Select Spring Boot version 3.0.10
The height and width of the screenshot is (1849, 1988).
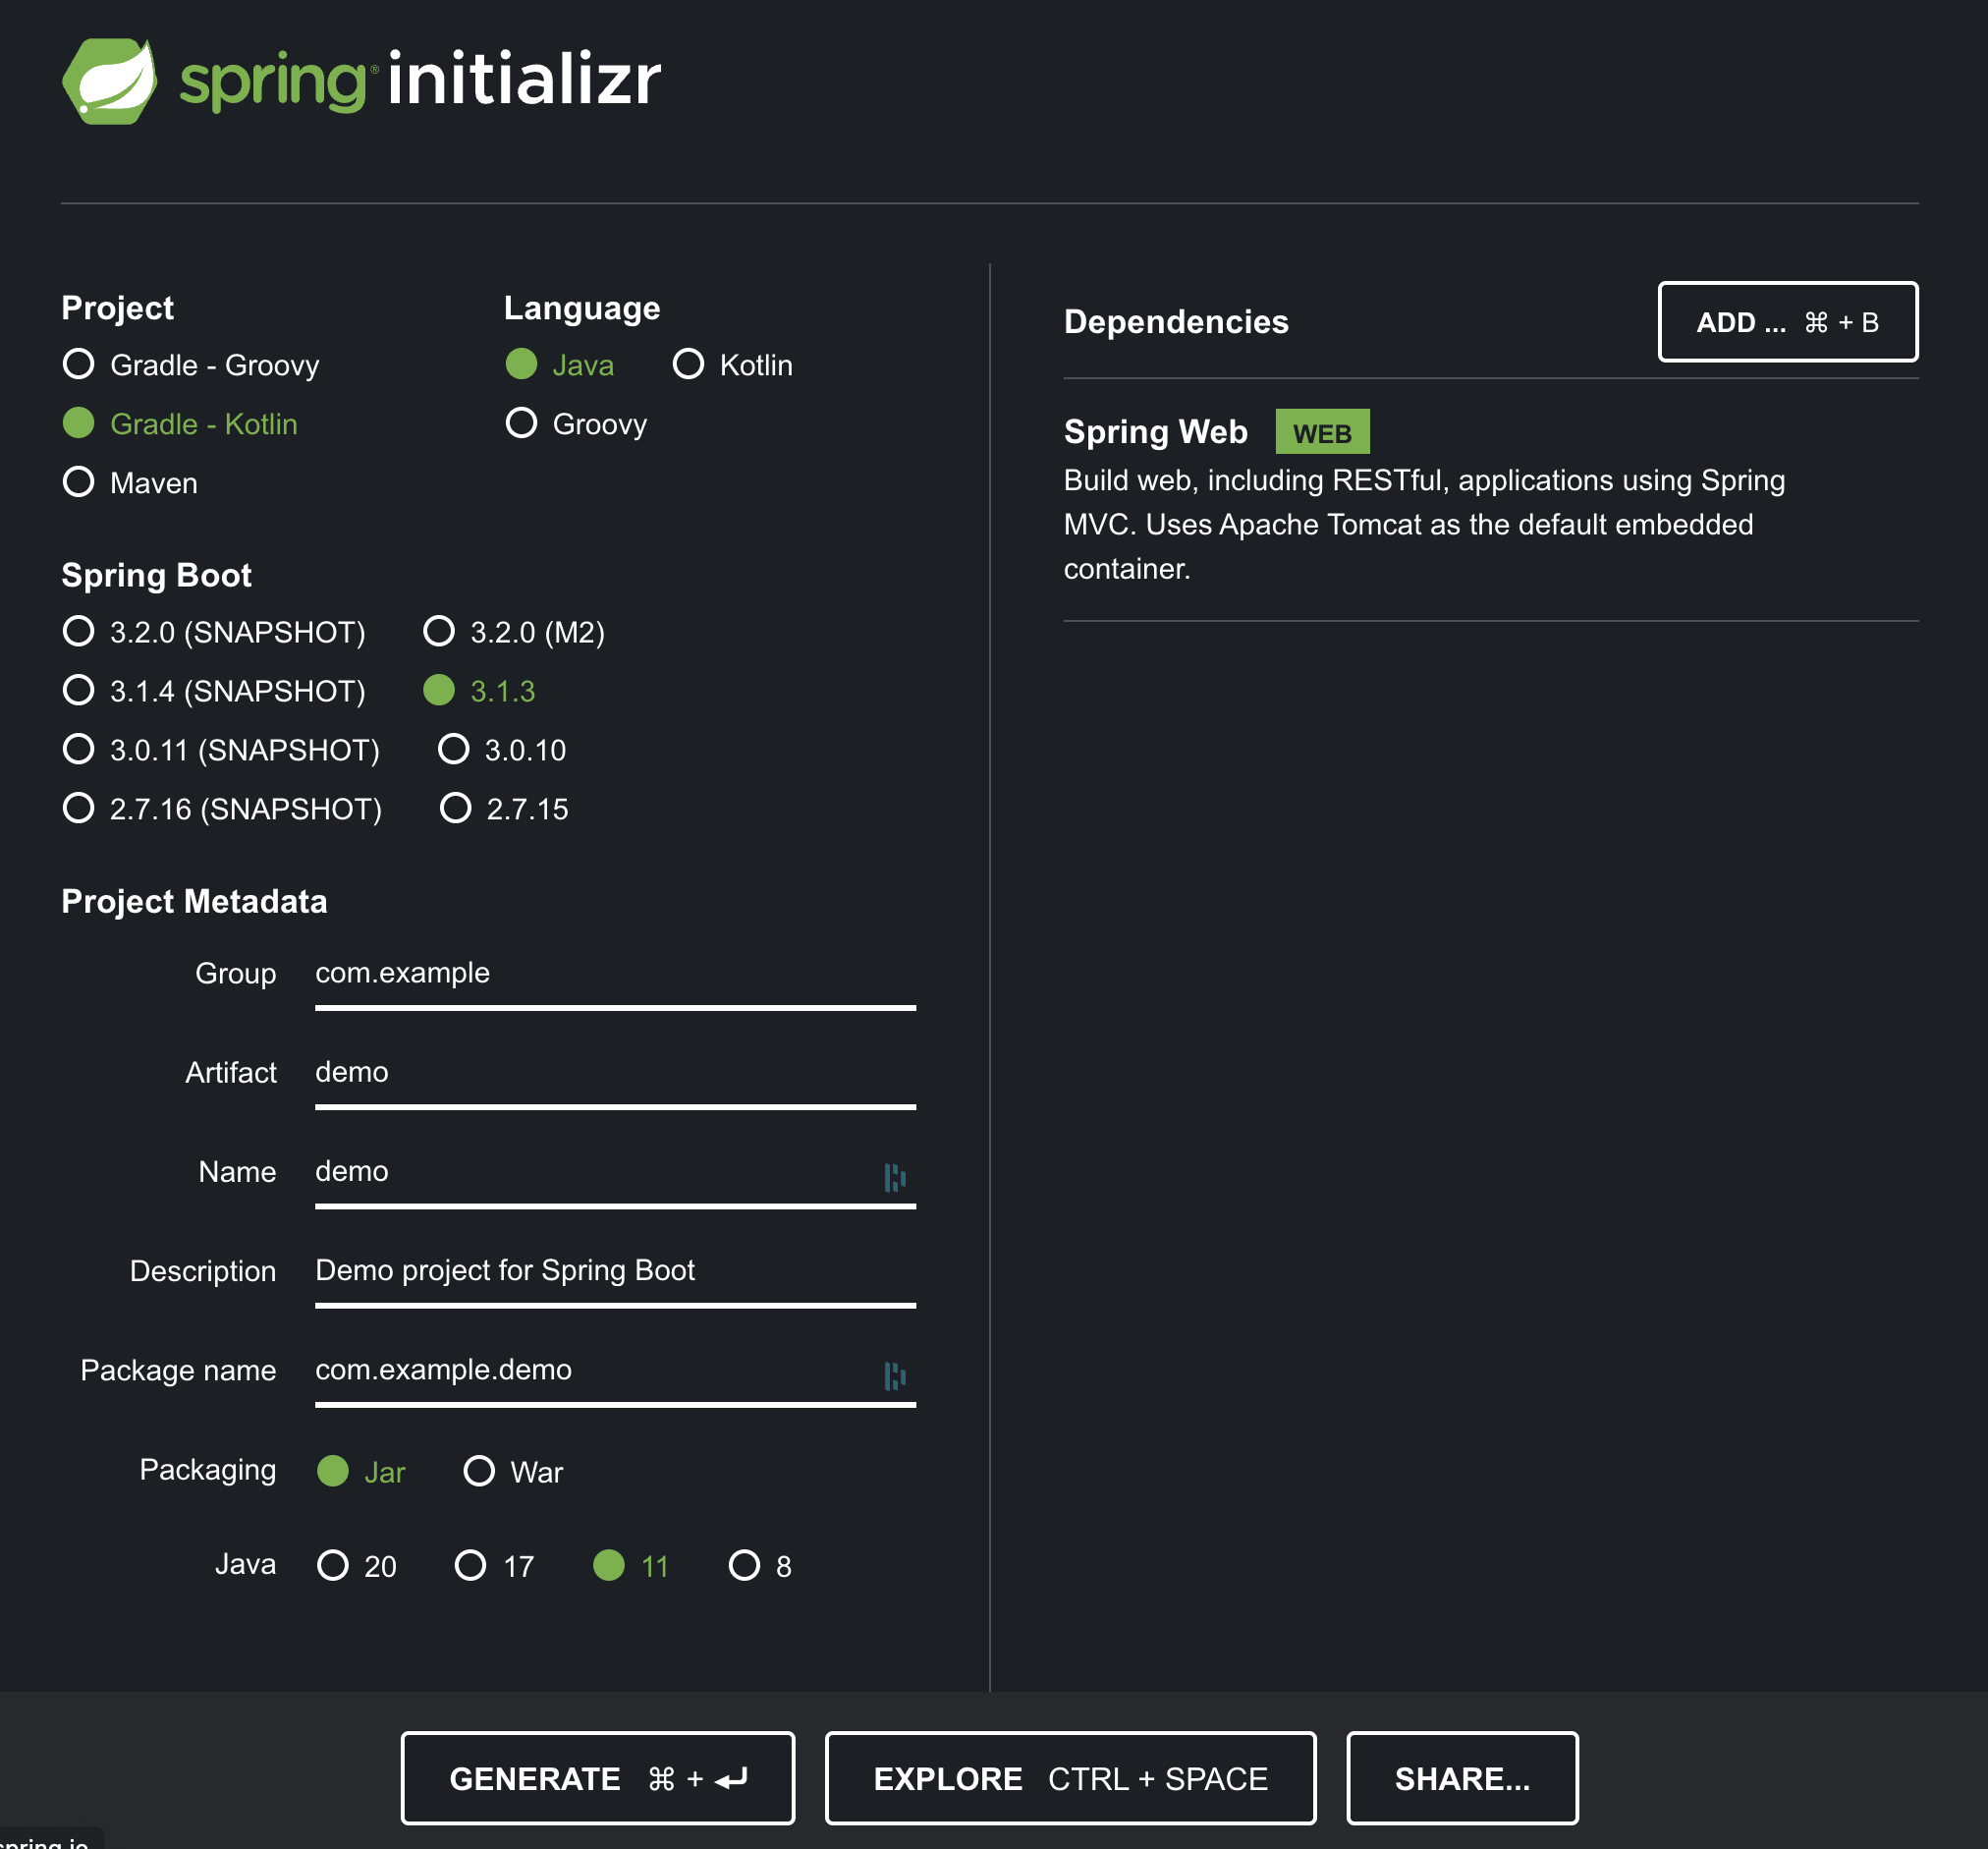[x=502, y=750]
